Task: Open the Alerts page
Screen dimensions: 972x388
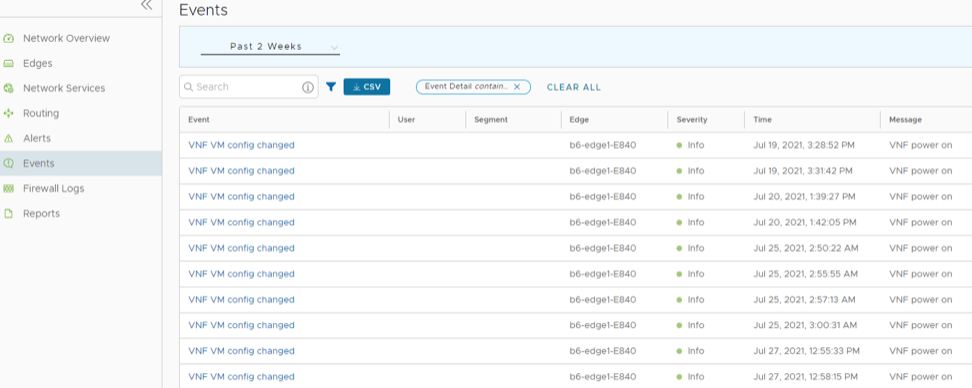Action: click(x=37, y=138)
